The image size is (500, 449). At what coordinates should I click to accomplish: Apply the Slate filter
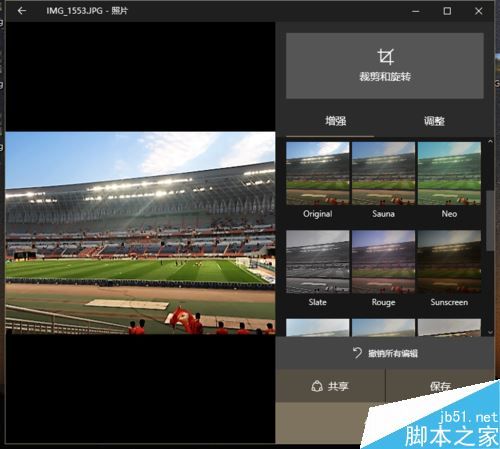318,262
